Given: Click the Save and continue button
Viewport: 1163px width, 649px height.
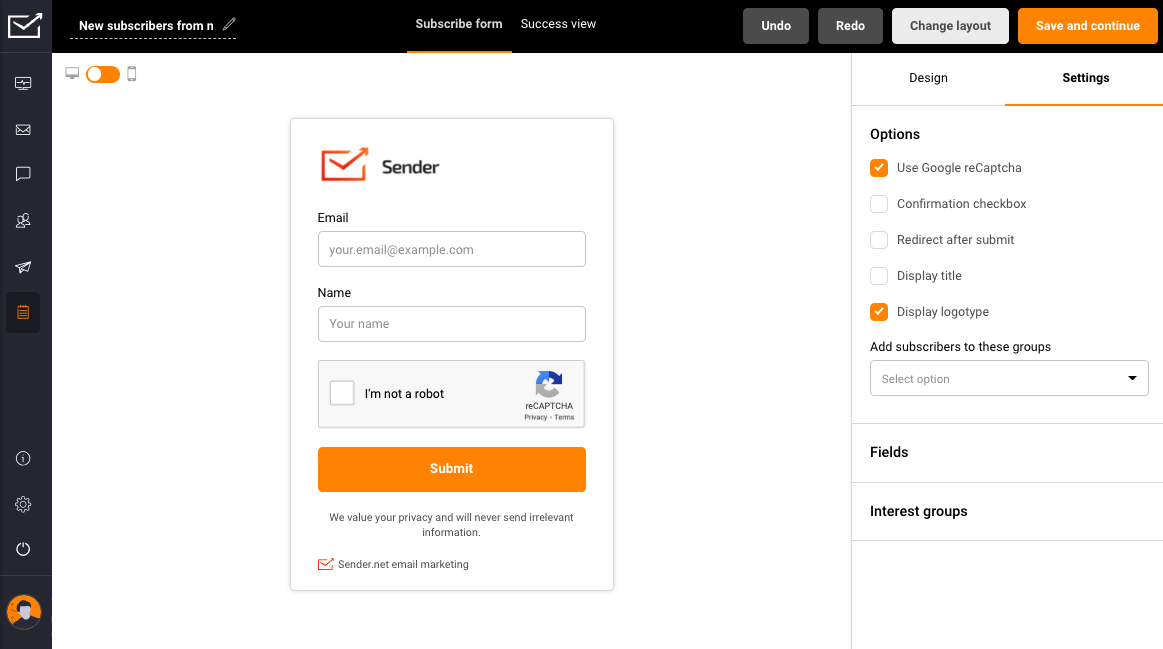Looking at the screenshot, I should click(1087, 26).
